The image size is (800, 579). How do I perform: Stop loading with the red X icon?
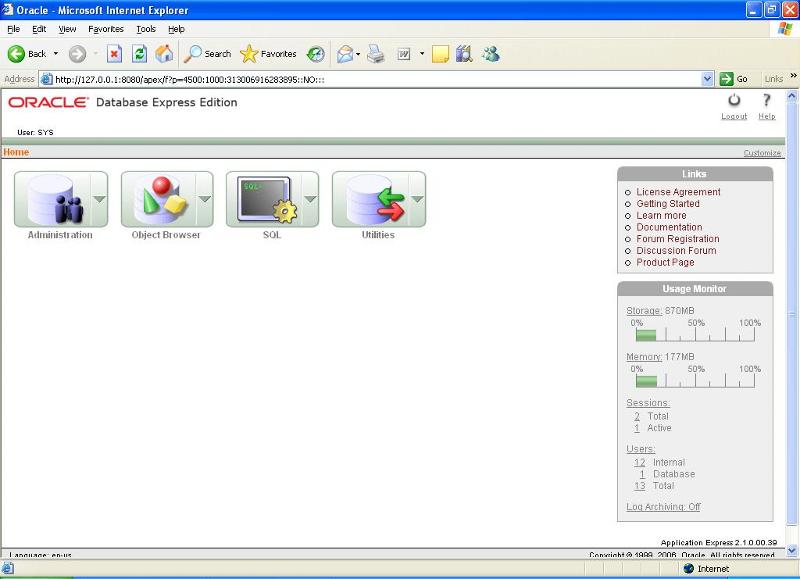pos(114,54)
